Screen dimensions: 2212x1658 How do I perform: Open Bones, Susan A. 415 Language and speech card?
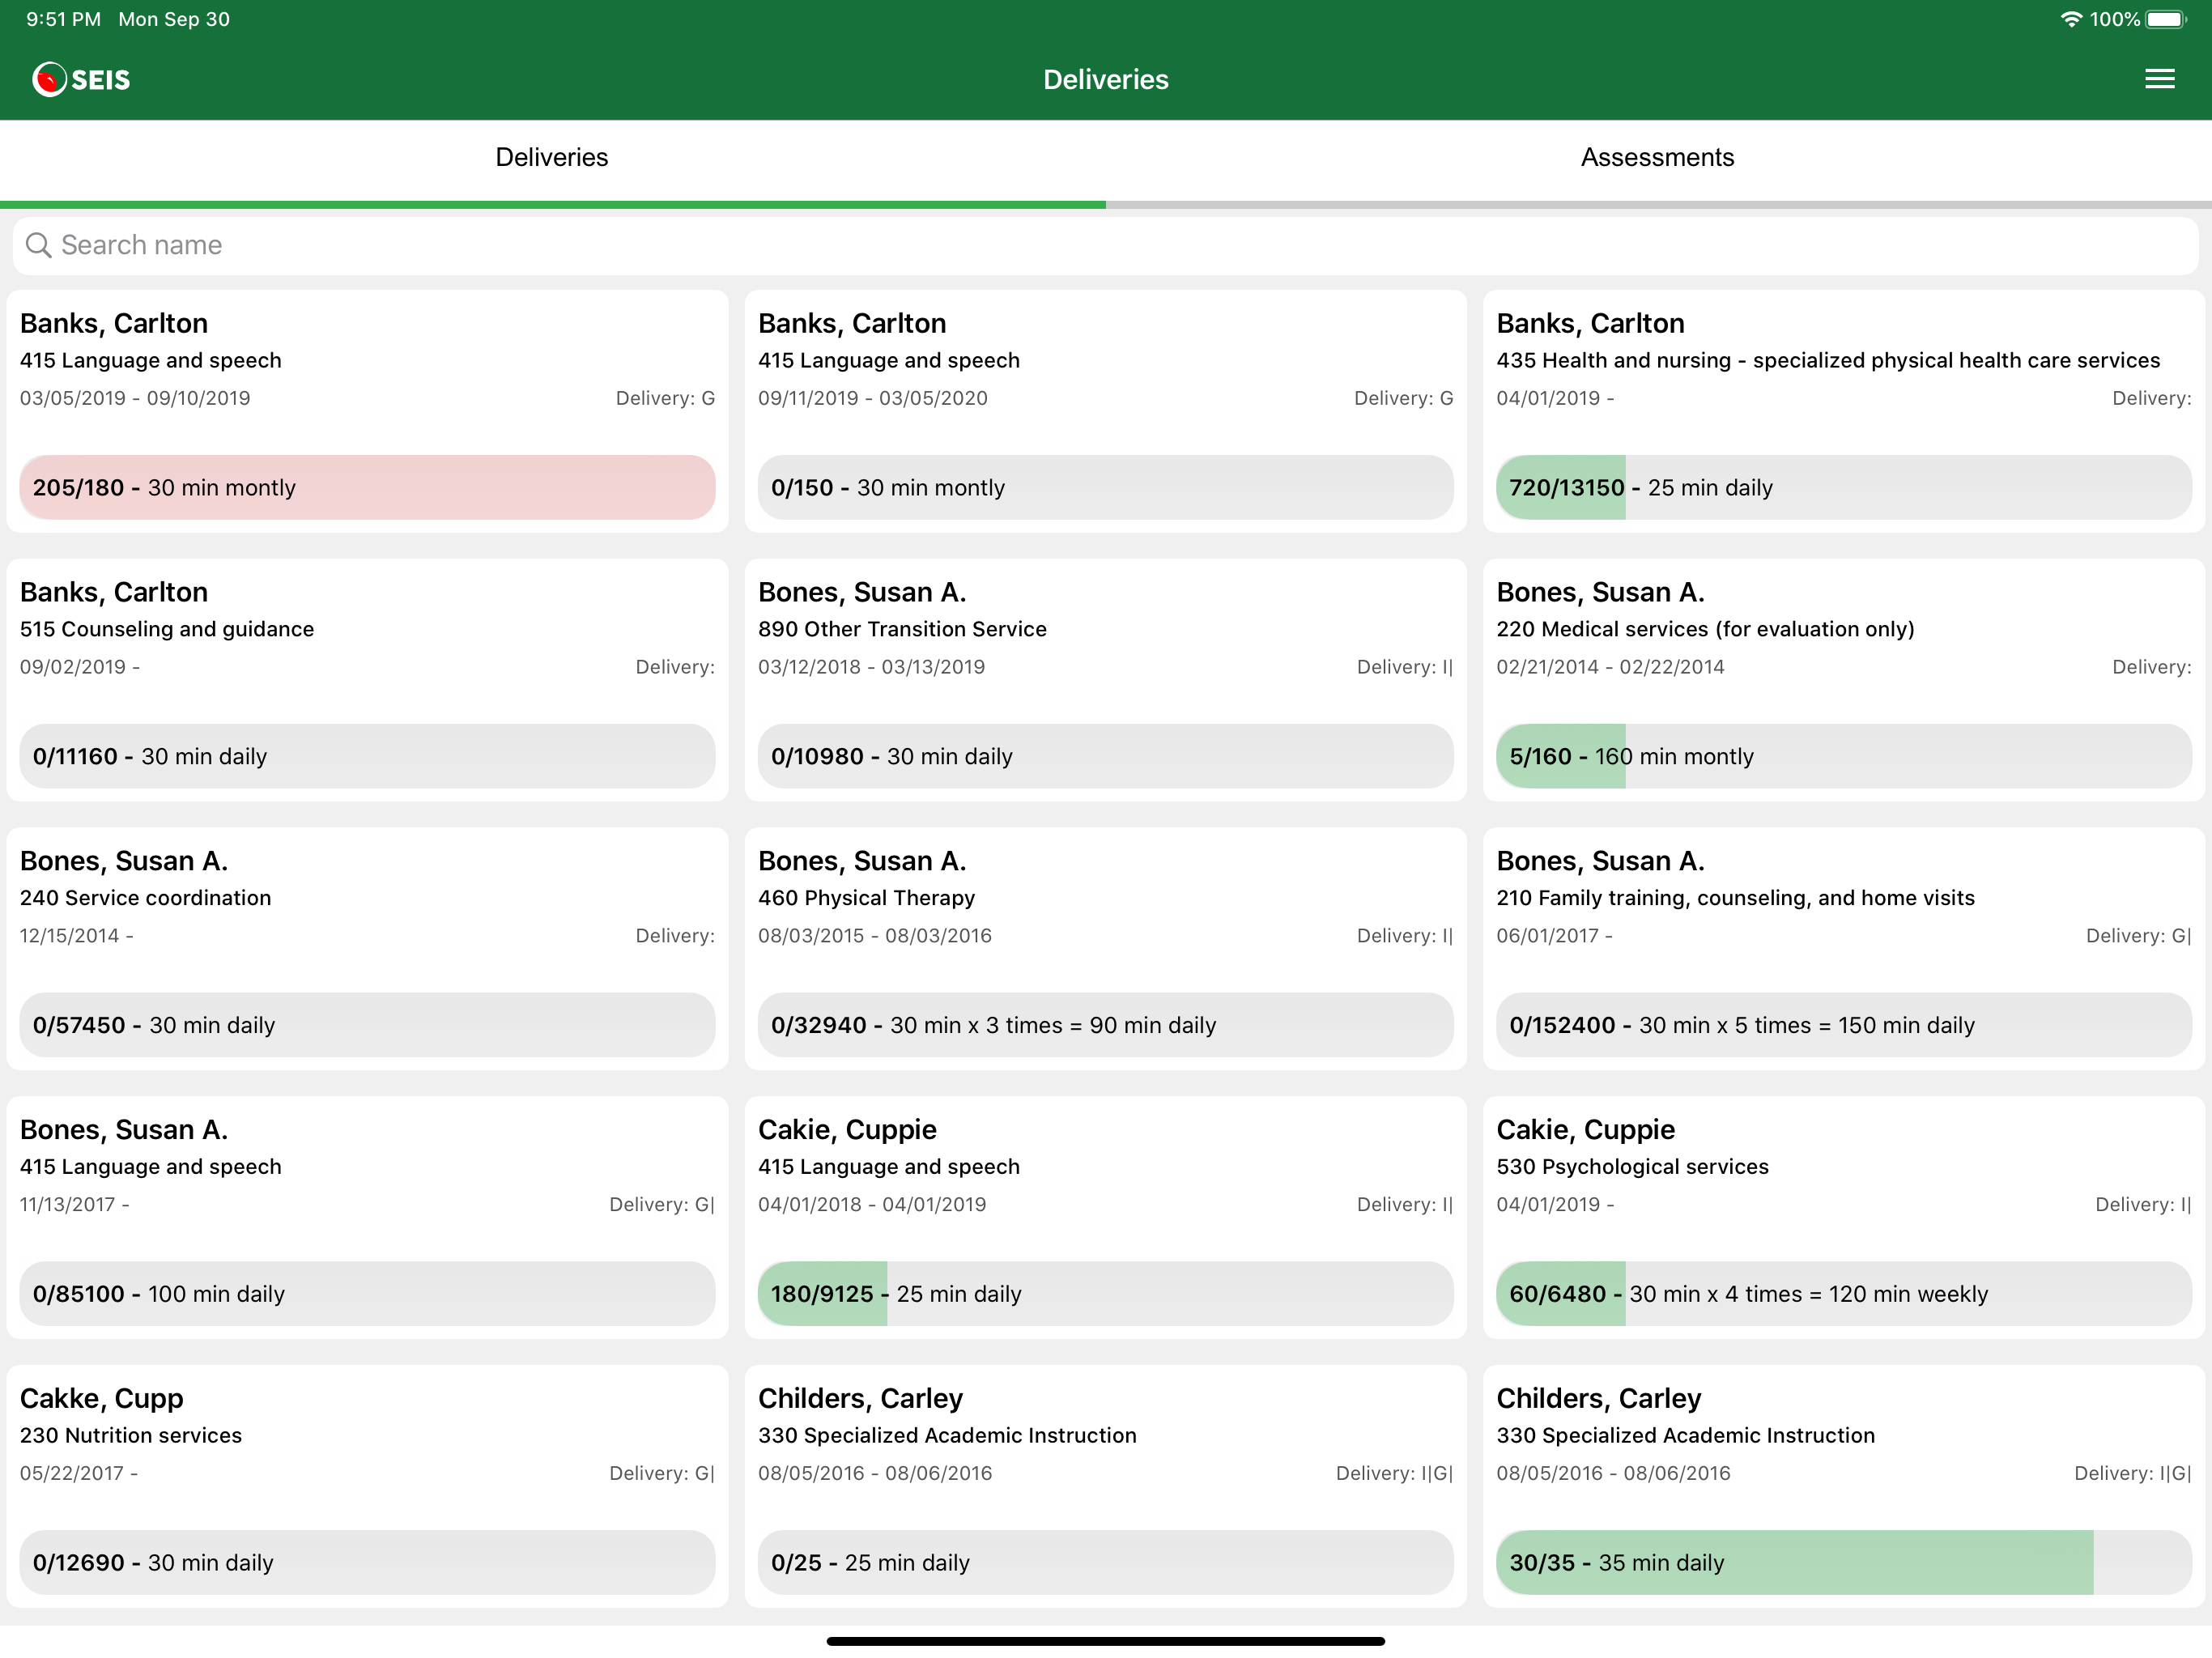pos(367,1217)
